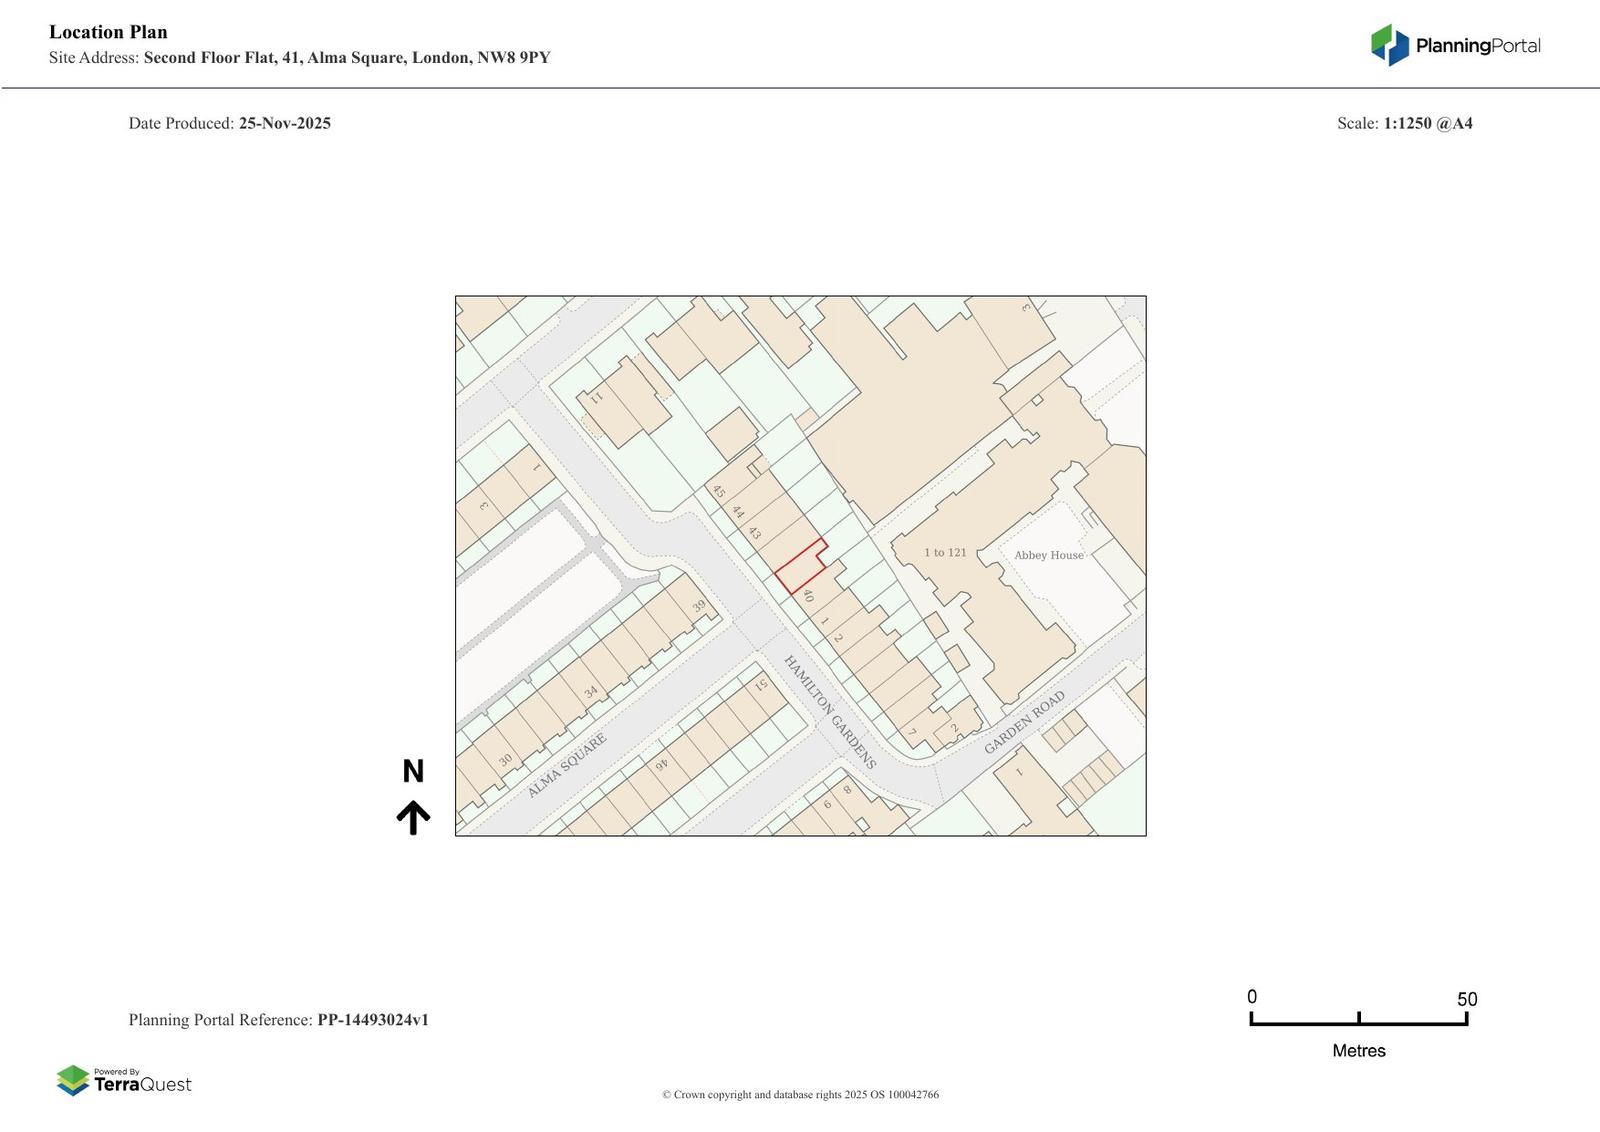Screen dimensions: 1600x1132
Task: Click the TerraQuest wordmark text
Action: 142,1085
